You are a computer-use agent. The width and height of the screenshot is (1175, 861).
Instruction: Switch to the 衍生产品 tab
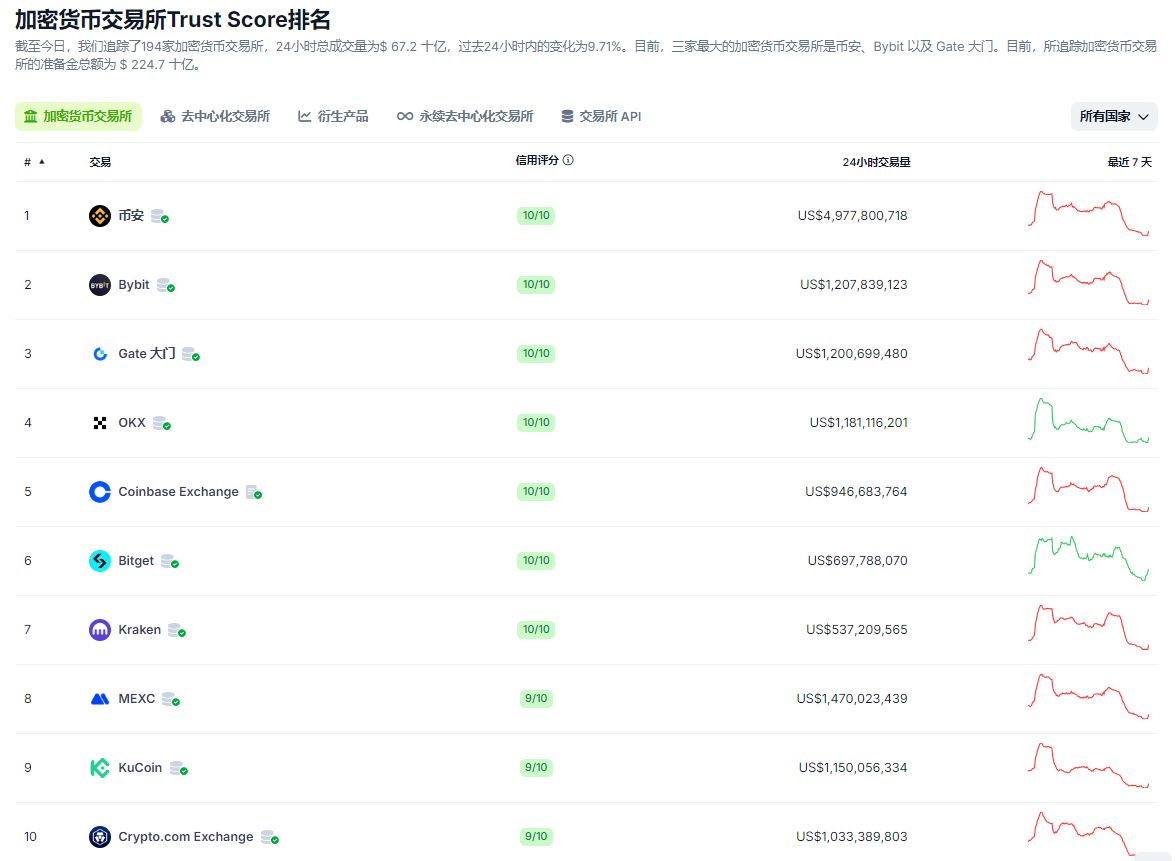pos(333,117)
